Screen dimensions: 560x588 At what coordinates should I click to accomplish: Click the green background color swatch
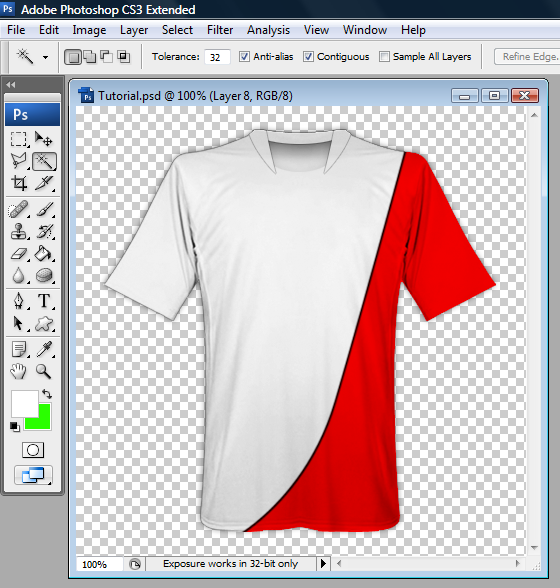[x=44, y=423]
